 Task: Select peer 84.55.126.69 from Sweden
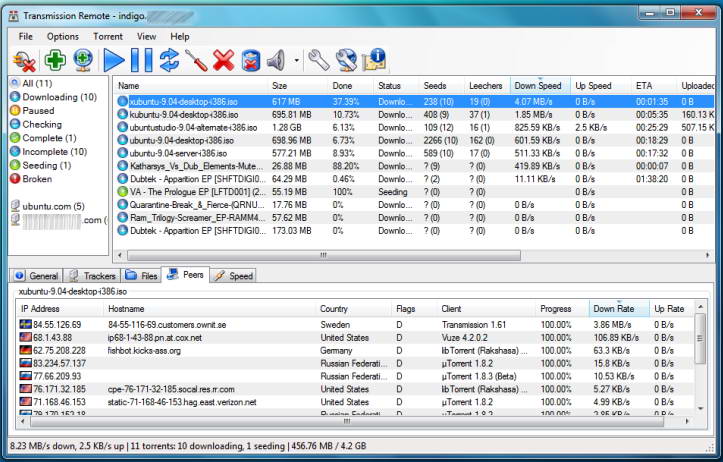click(355, 325)
